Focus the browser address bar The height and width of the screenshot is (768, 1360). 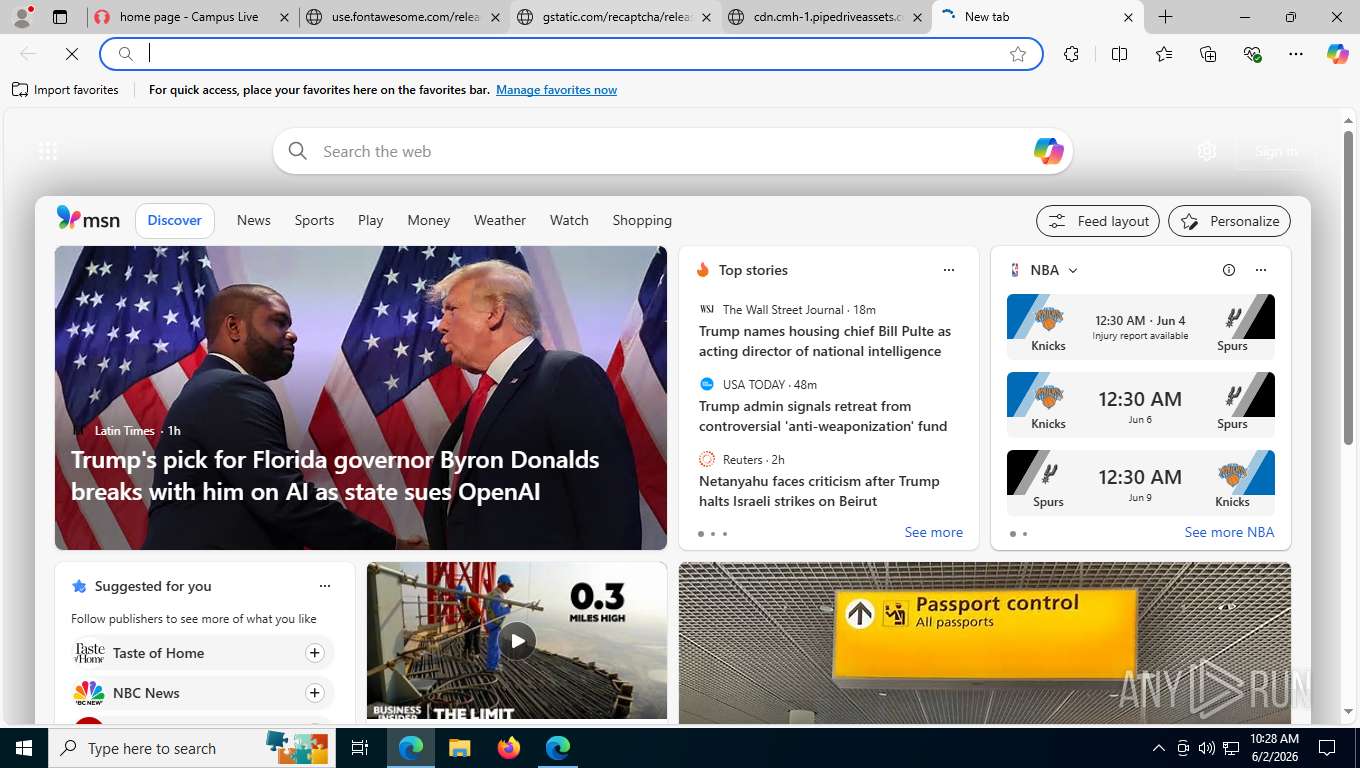tap(571, 54)
